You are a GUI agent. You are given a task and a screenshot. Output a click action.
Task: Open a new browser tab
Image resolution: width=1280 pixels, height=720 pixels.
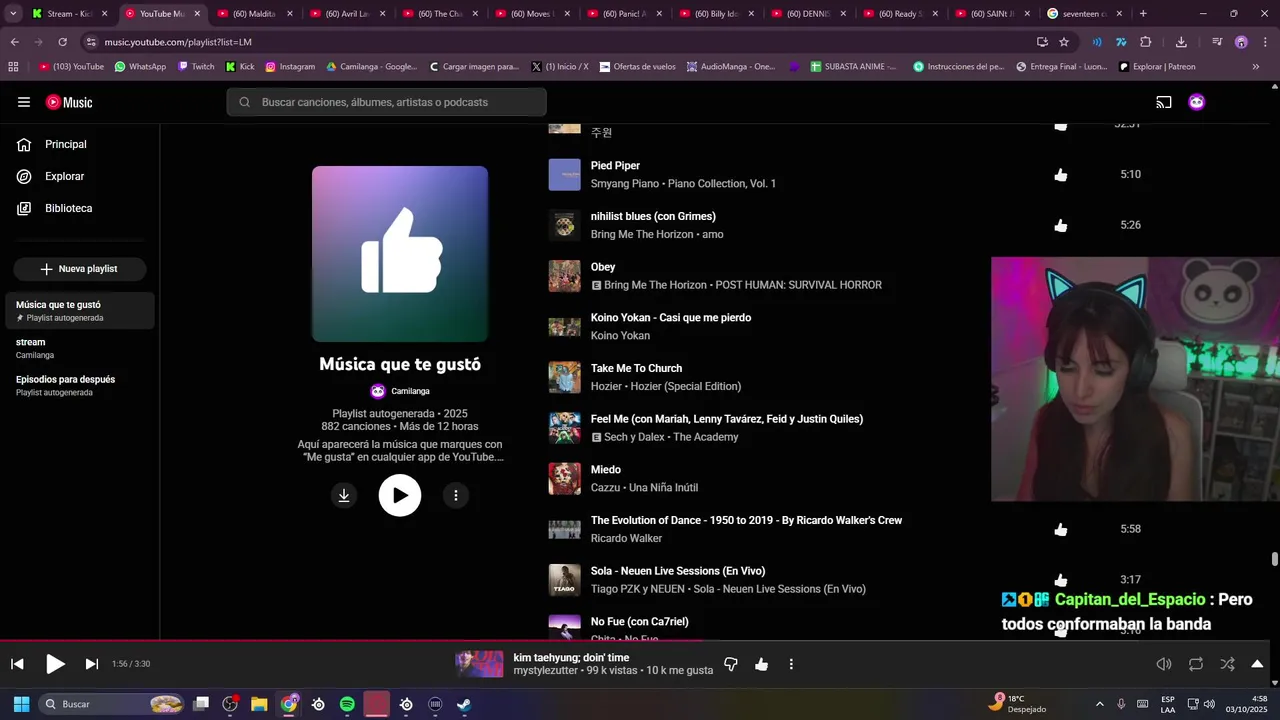coord(1143,14)
